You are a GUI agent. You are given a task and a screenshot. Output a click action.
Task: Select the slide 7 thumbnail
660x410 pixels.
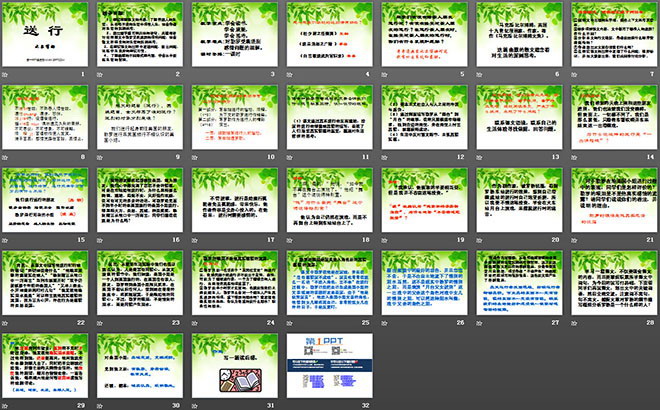click(615, 34)
